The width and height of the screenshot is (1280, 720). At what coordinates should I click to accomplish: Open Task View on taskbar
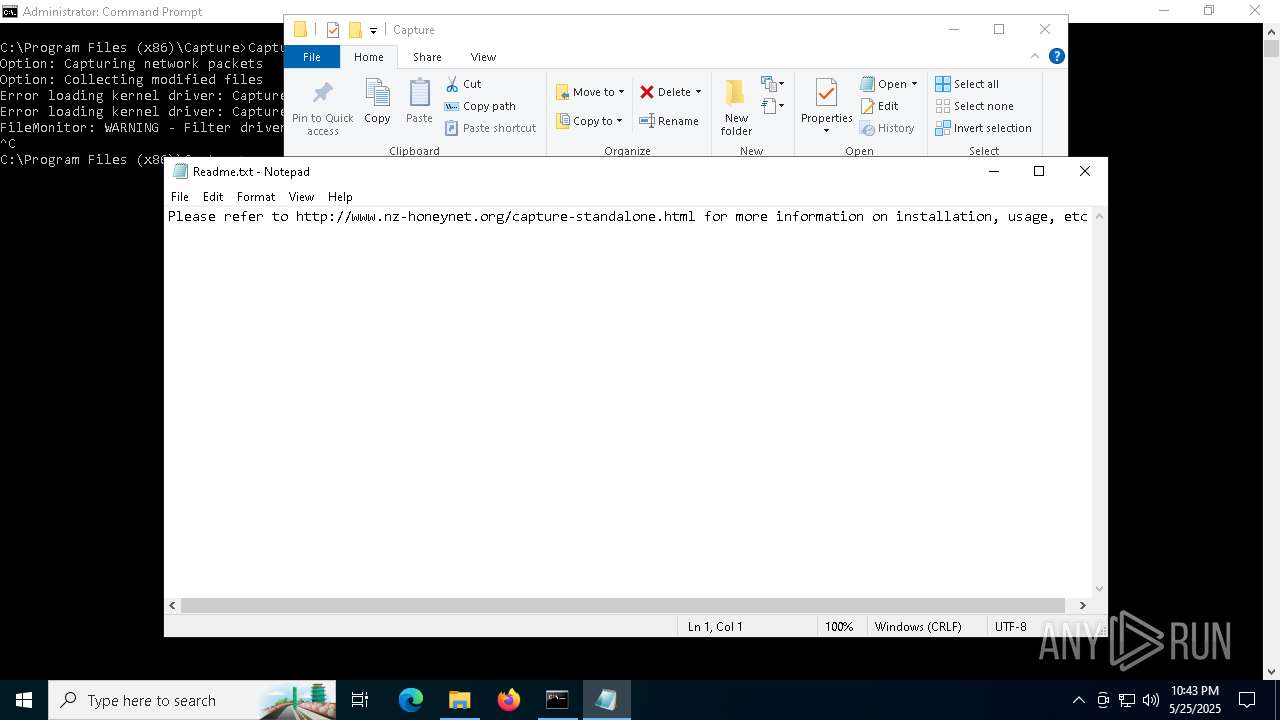pos(361,700)
